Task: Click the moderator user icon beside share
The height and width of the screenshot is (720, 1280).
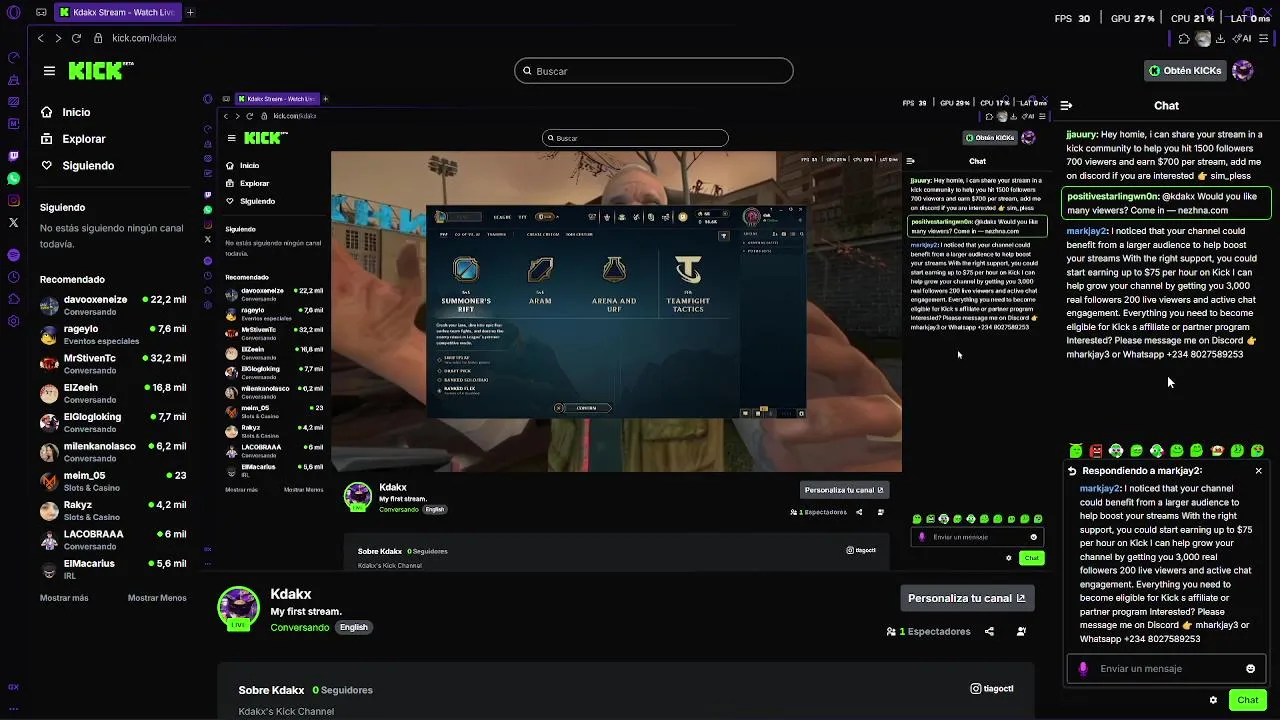Action: [1021, 631]
